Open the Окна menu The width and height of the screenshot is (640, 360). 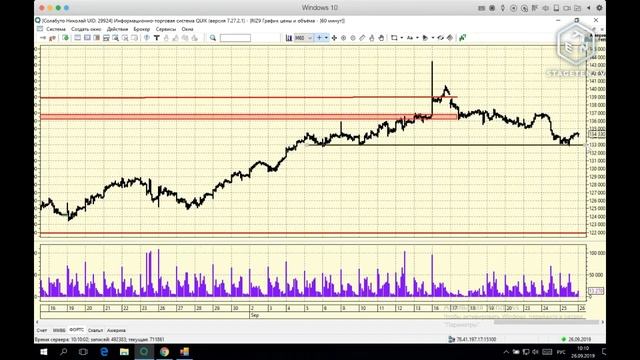click(187, 29)
